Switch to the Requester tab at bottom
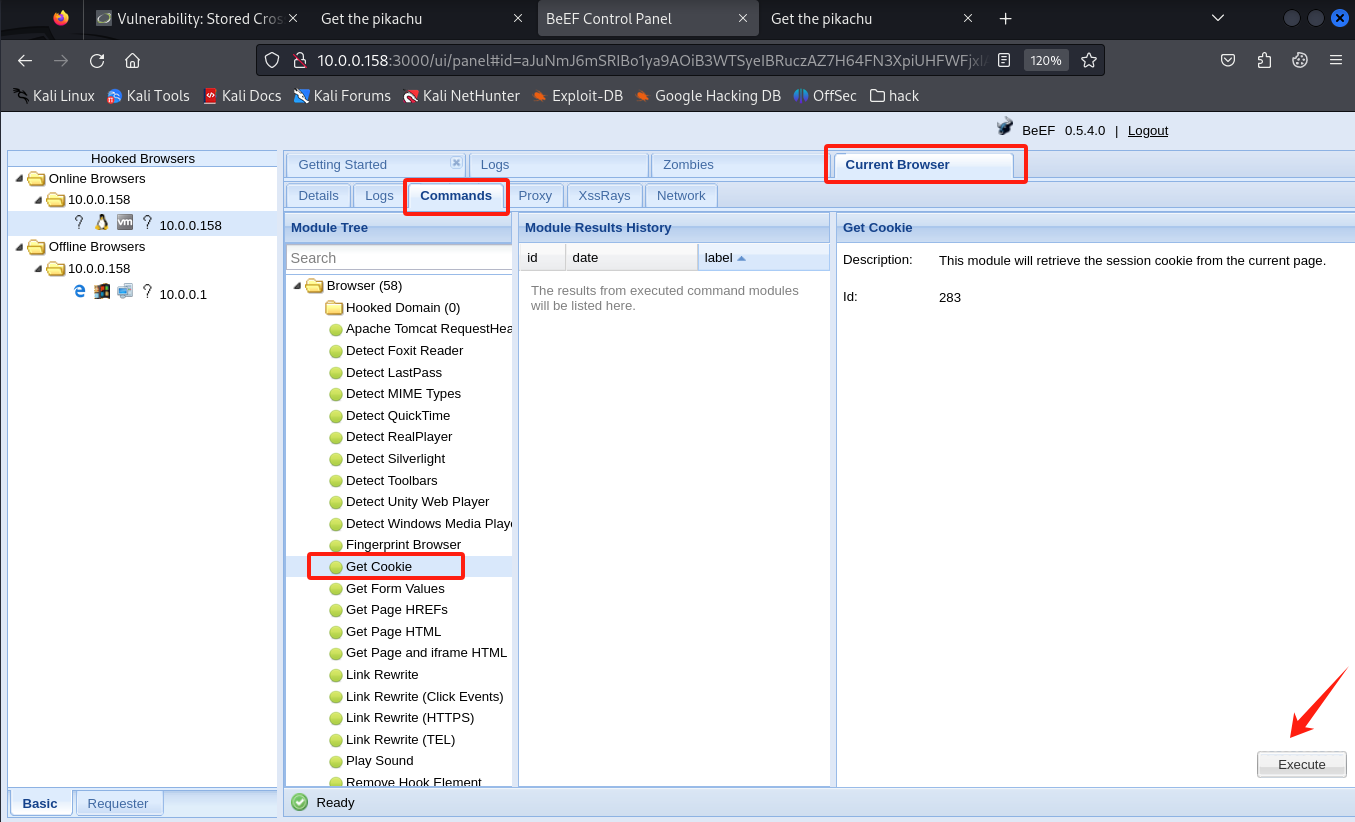 tap(119, 803)
